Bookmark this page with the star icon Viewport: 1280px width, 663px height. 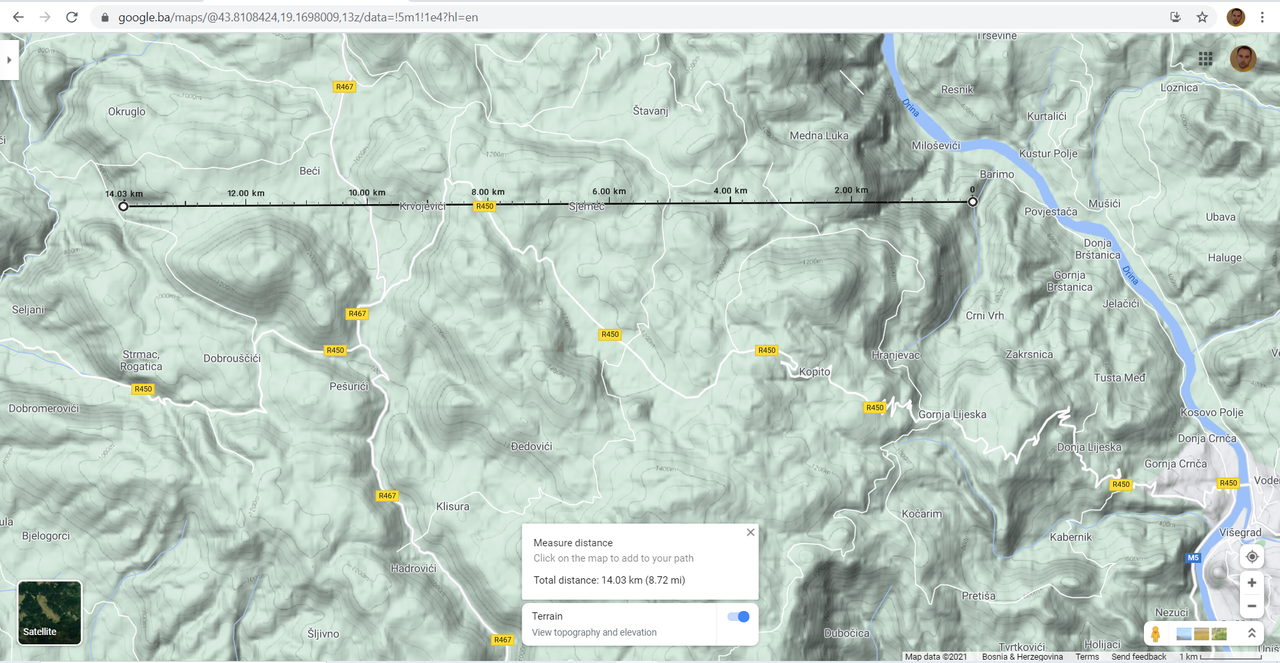click(x=1202, y=17)
